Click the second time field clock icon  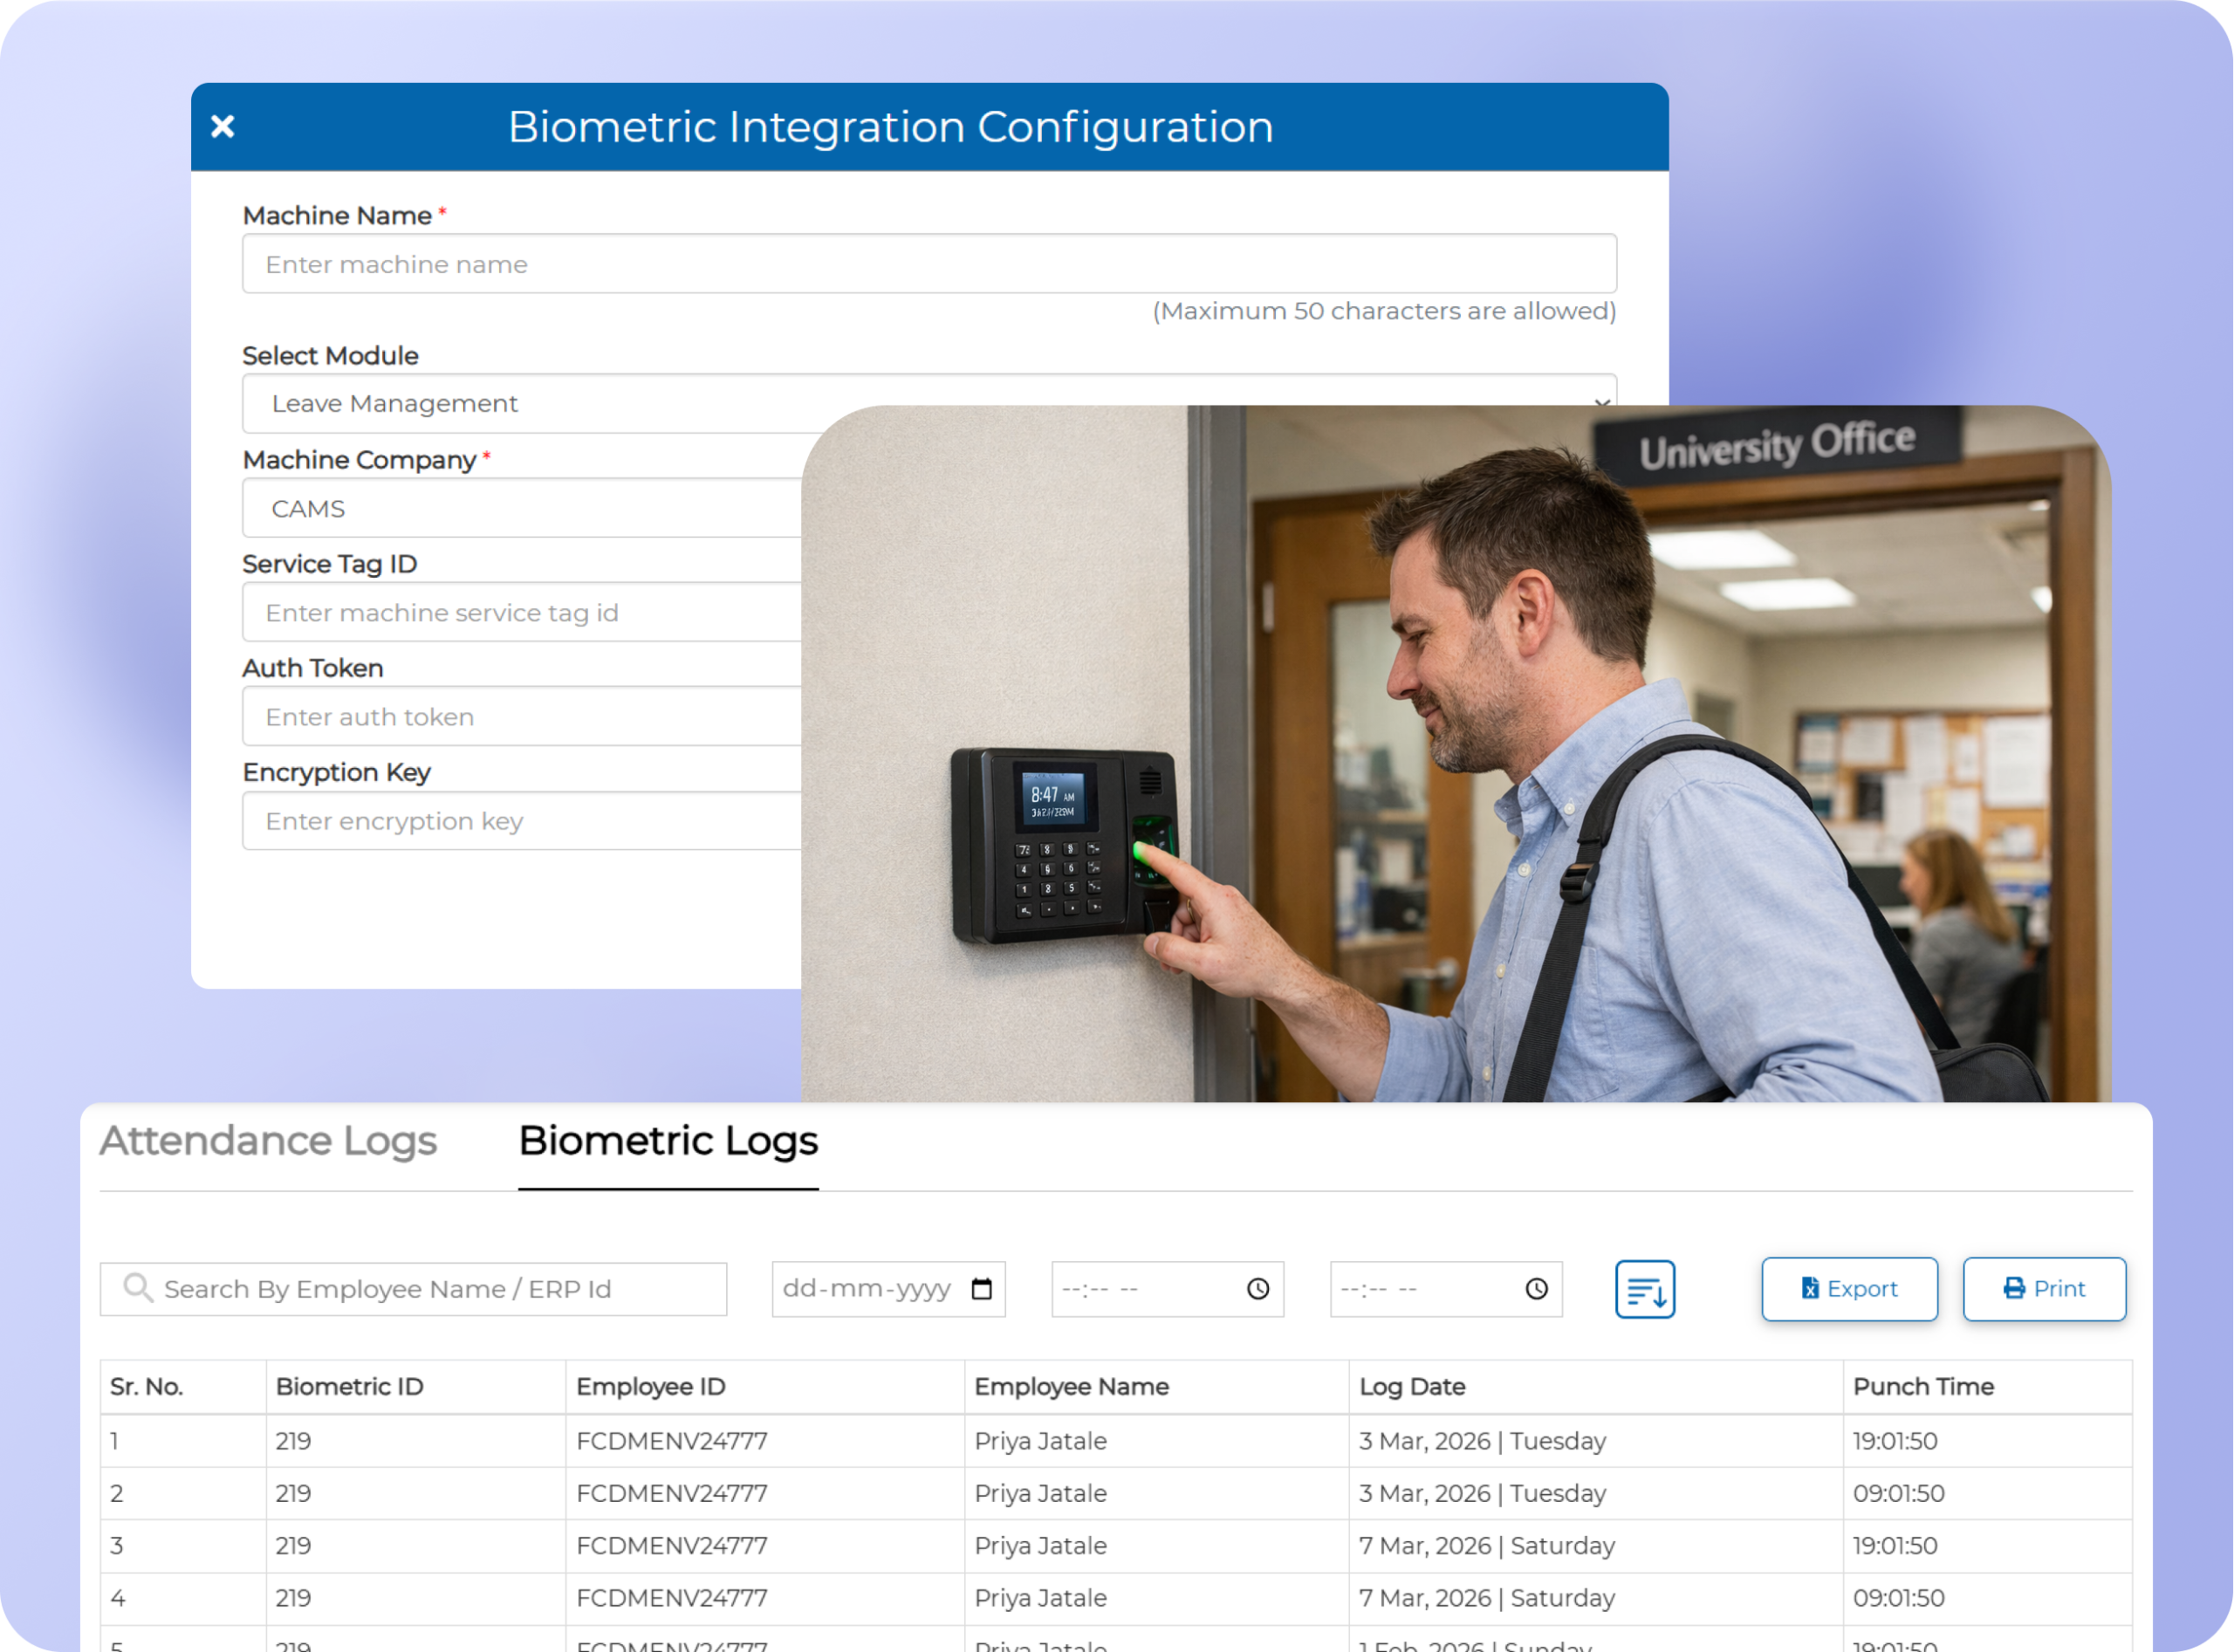pyautogui.click(x=1536, y=1289)
